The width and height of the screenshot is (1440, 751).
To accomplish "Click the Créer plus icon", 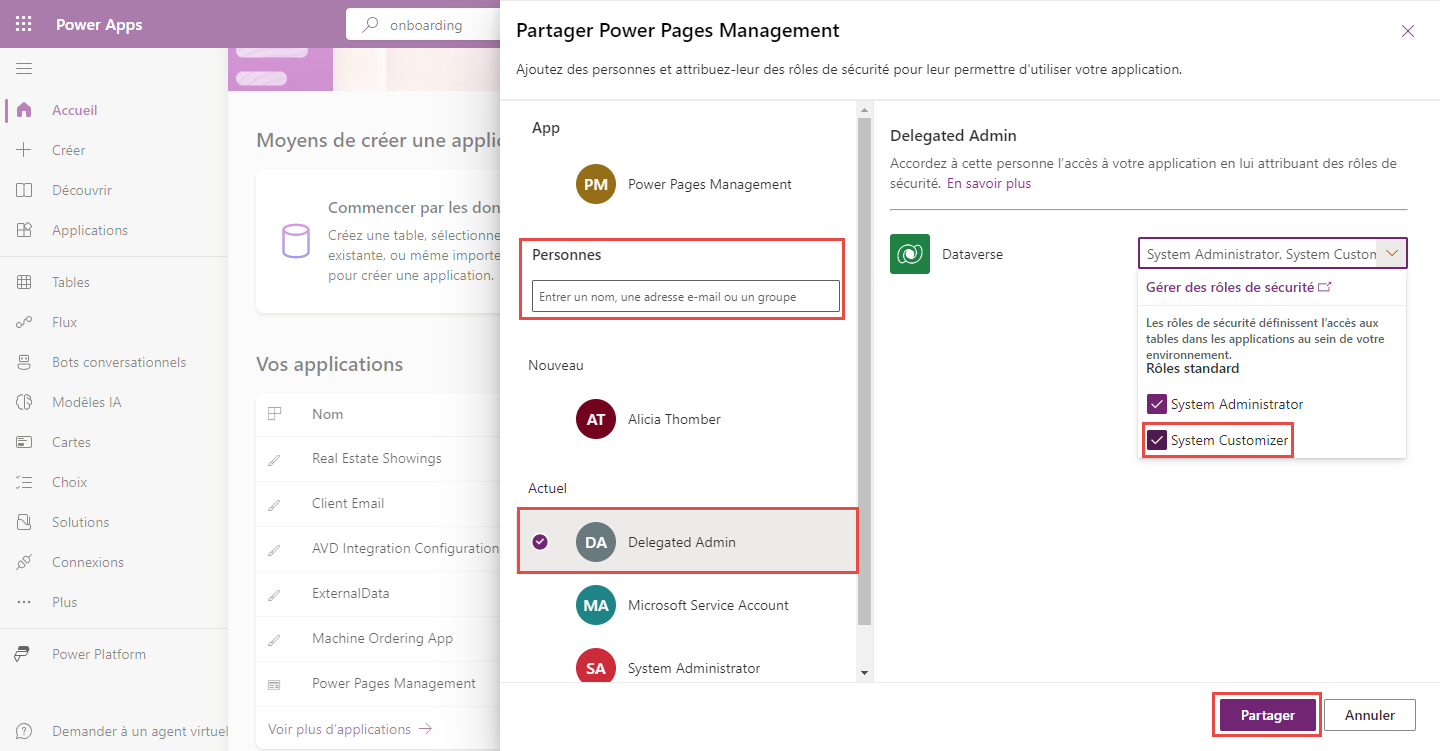I will pyautogui.click(x=24, y=150).
